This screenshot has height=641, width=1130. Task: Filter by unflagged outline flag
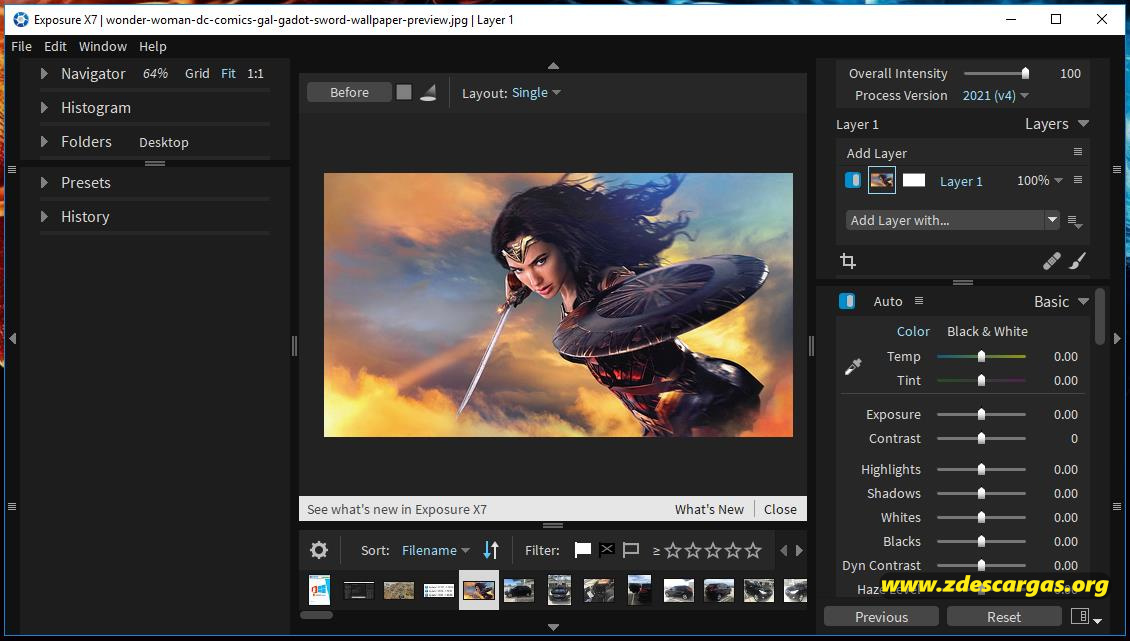[x=631, y=550]
